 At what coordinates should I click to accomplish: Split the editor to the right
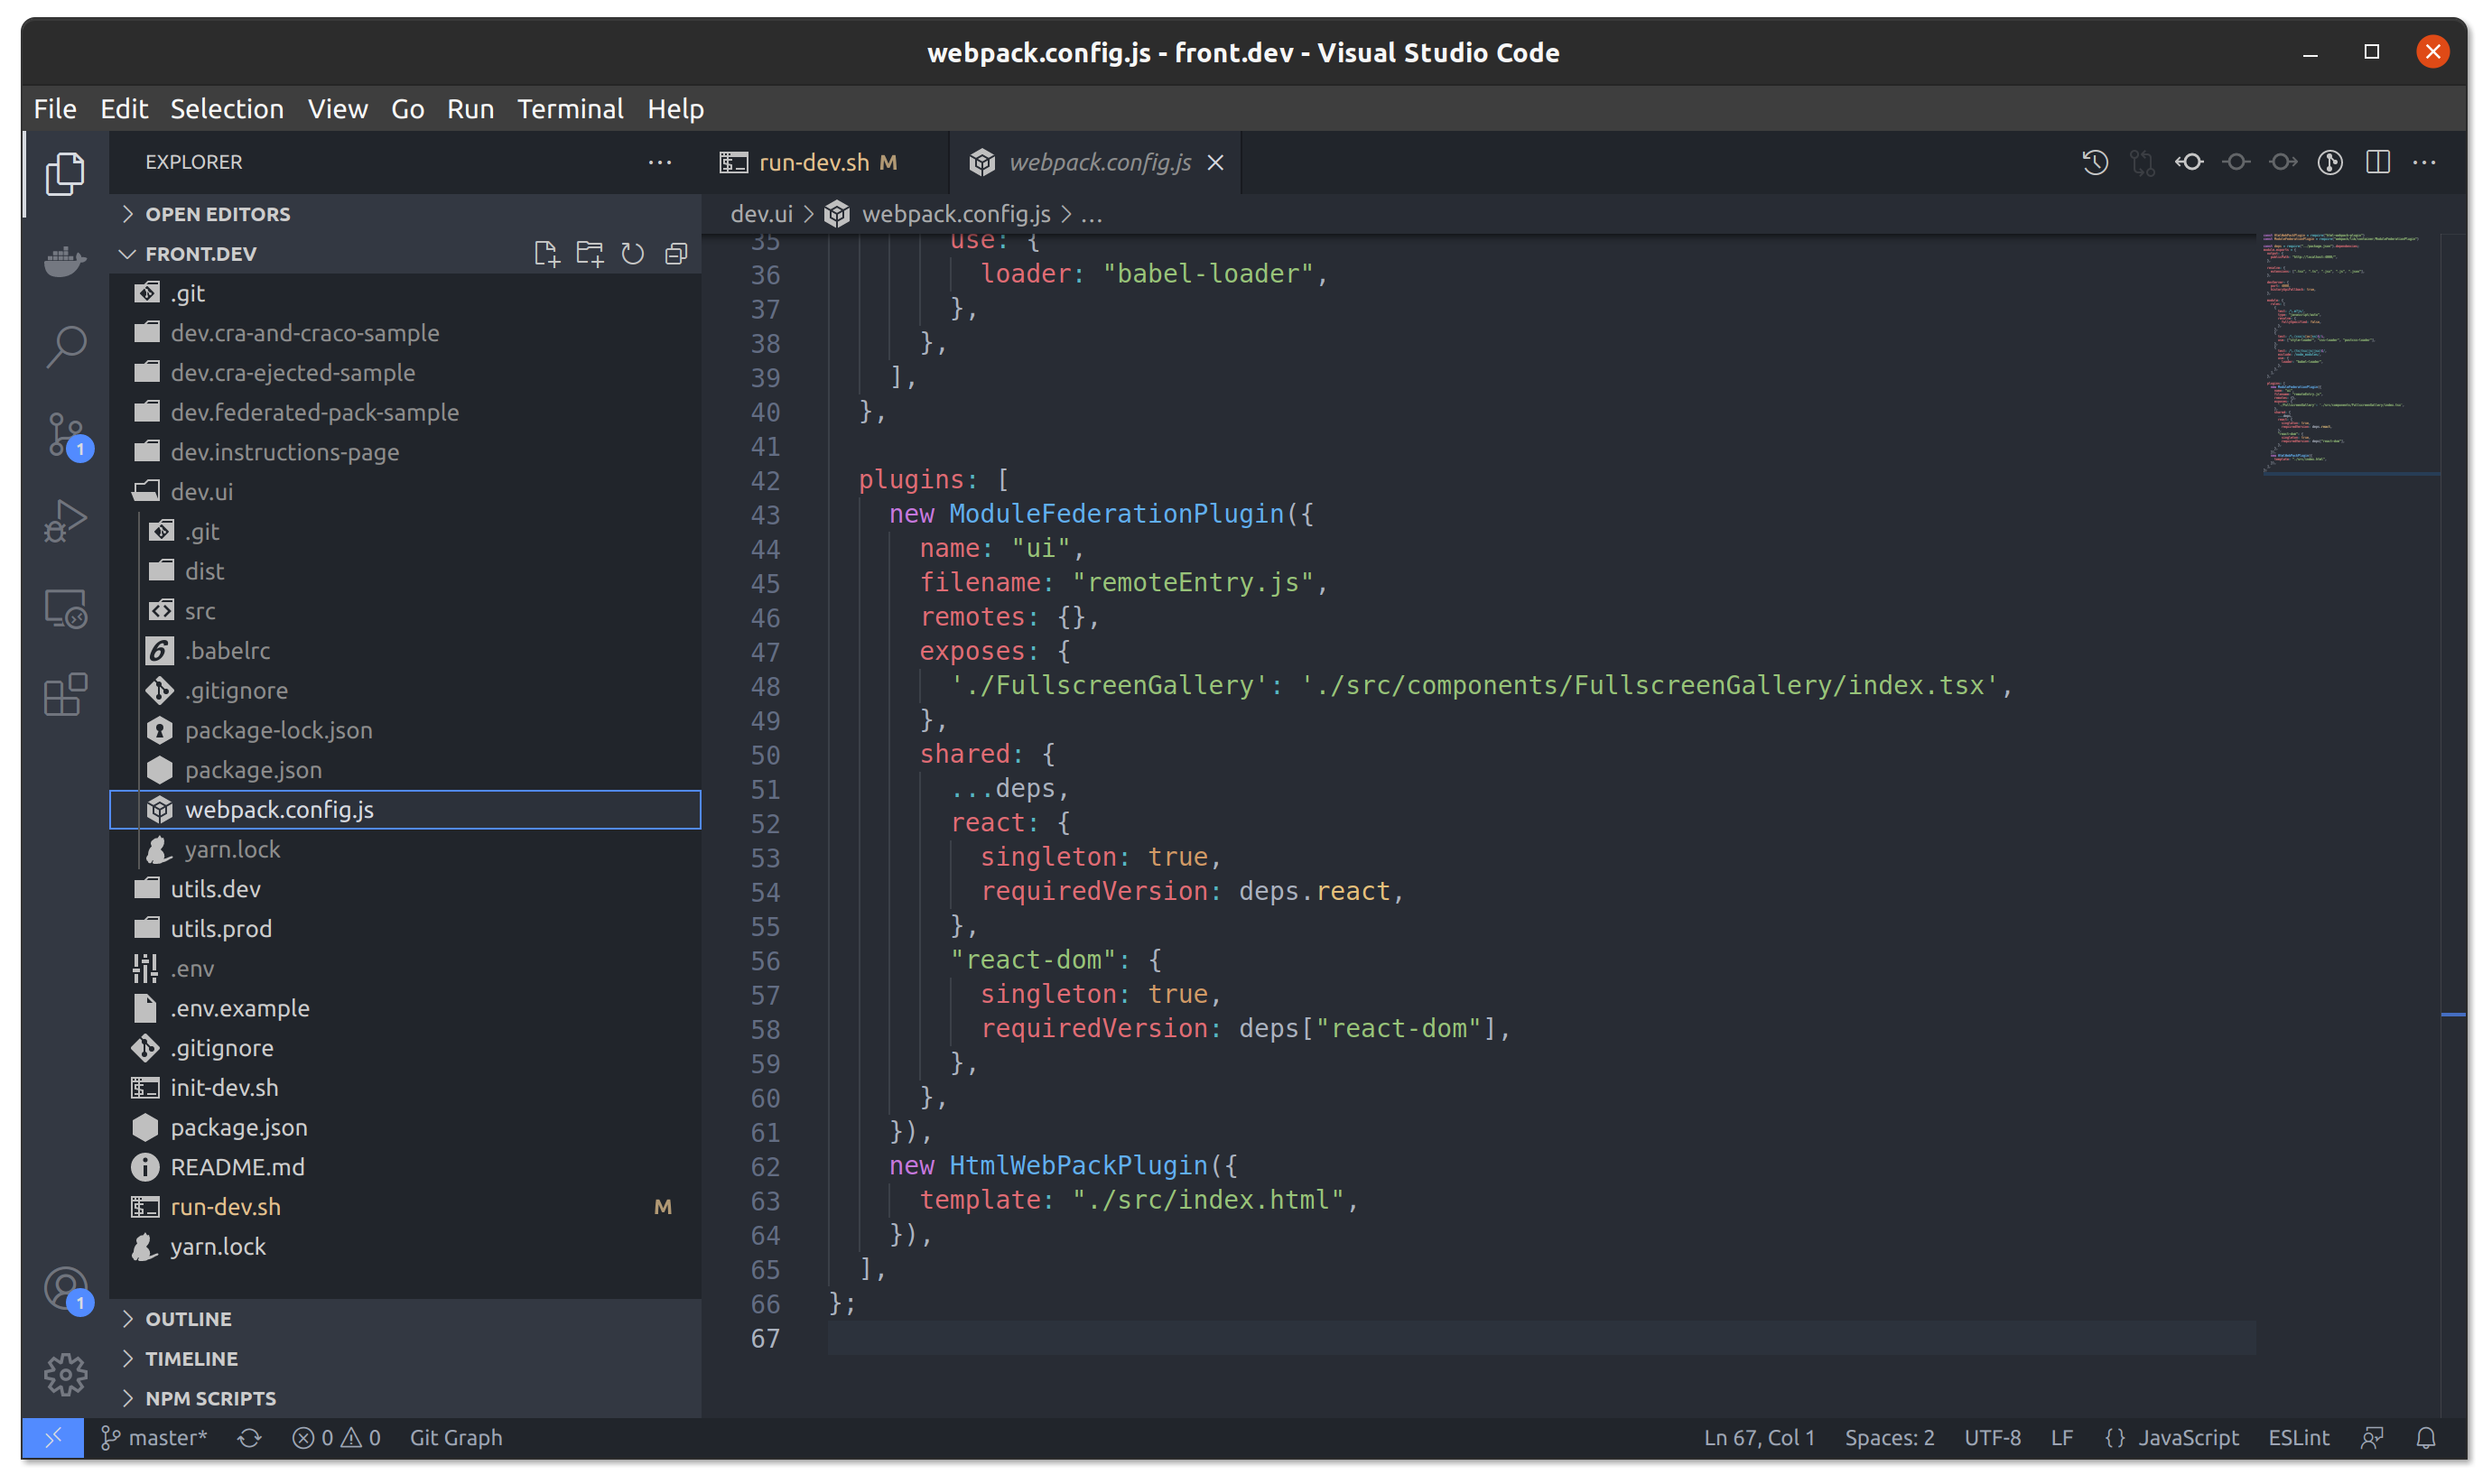pyautogui.click(x=2378, y=162)
